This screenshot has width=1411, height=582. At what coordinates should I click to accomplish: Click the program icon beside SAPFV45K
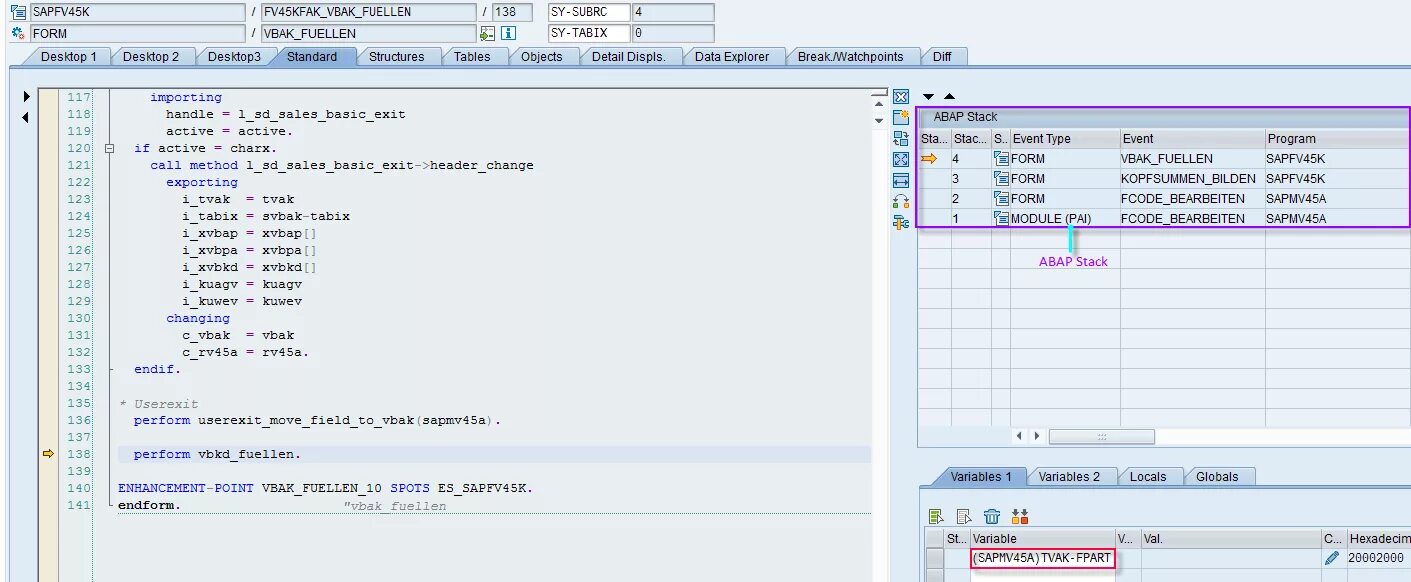pos(18,12)
